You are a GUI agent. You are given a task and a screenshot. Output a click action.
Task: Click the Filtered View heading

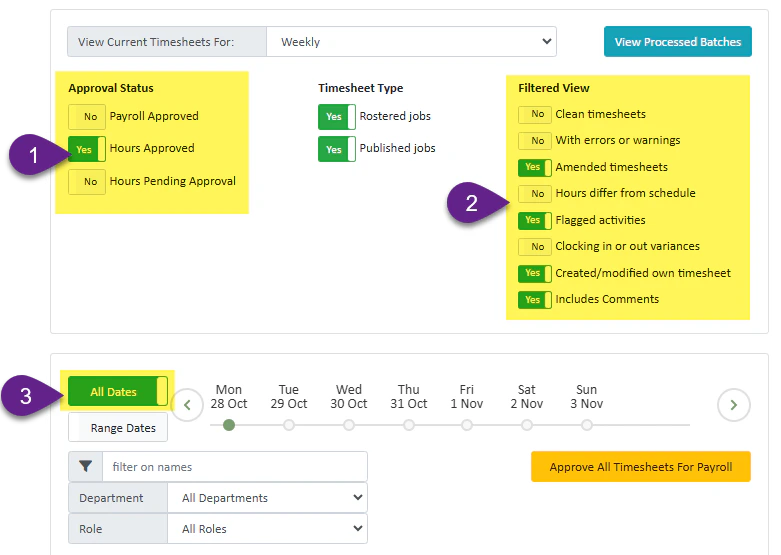(x=554, y=88)
